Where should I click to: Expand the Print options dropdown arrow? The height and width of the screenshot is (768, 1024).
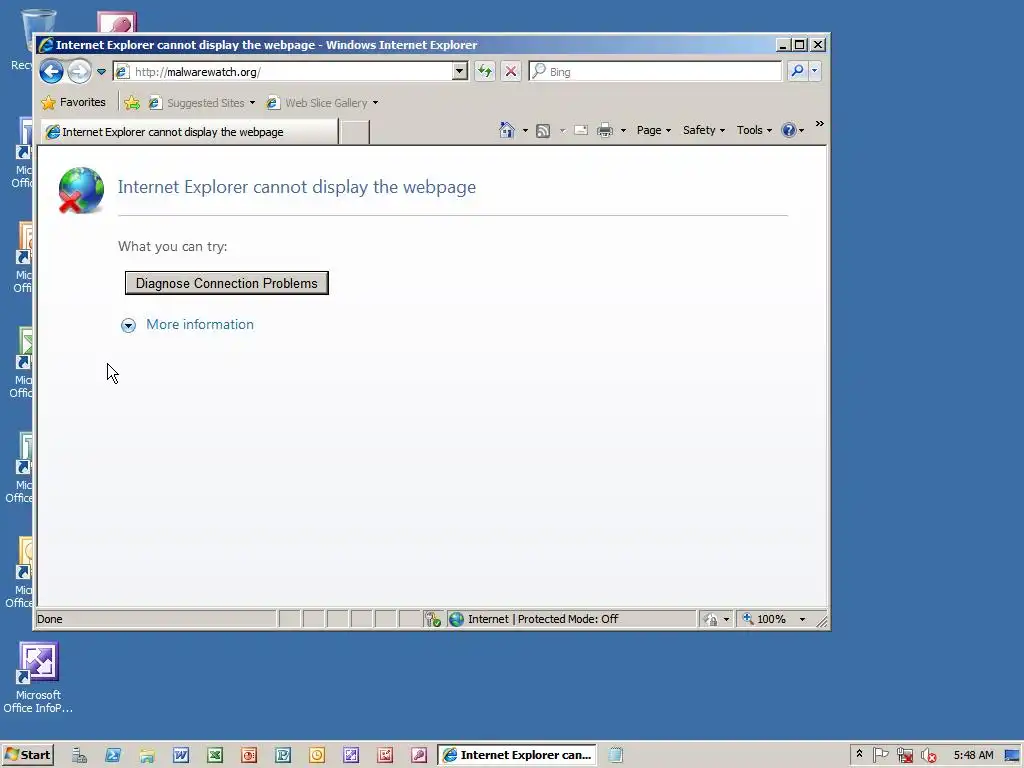[623, 131]
